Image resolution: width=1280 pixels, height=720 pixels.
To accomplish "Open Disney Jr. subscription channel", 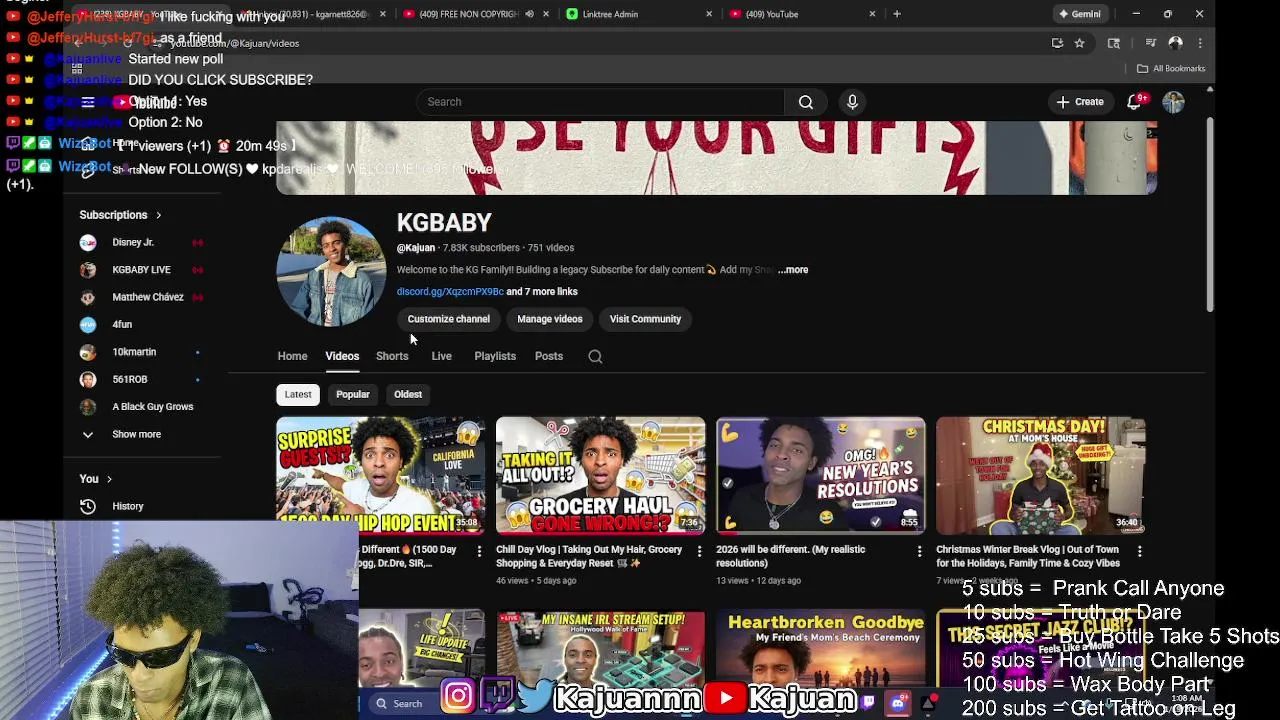I will click(133, 242).
